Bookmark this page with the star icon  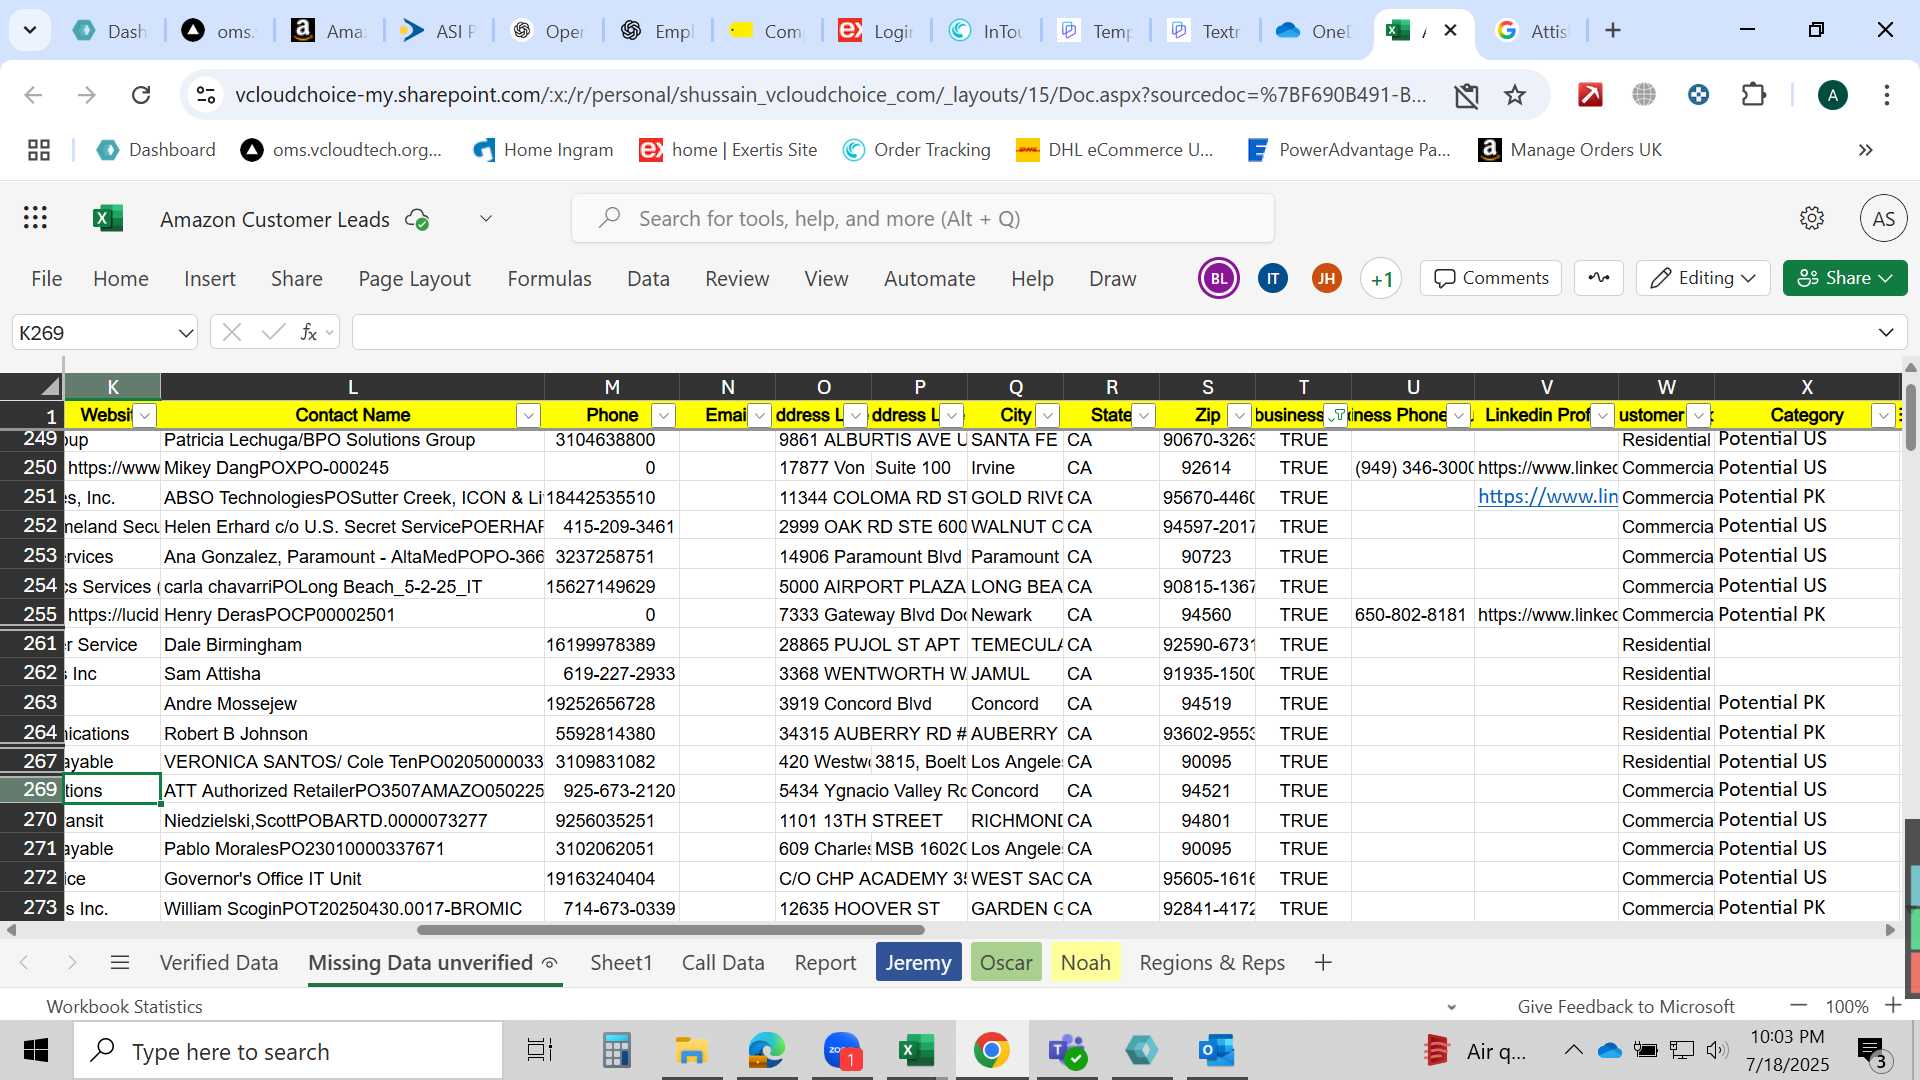point(1515,95)
